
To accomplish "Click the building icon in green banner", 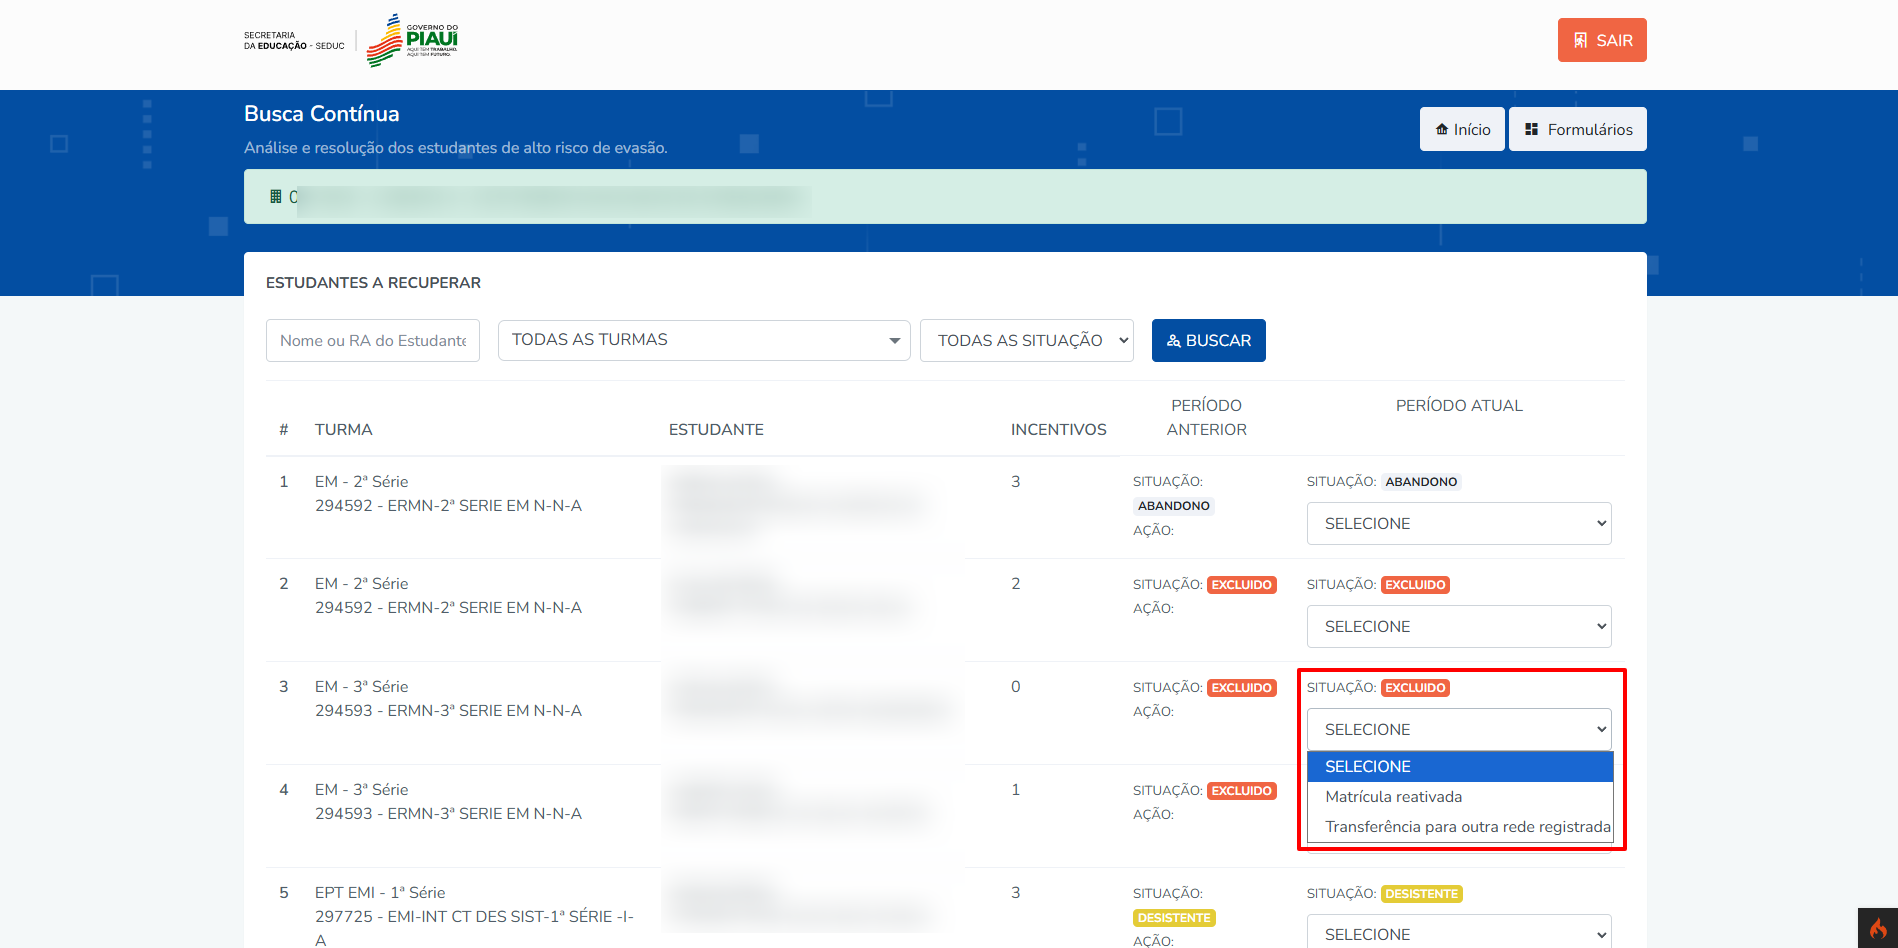I will point(276,197).
